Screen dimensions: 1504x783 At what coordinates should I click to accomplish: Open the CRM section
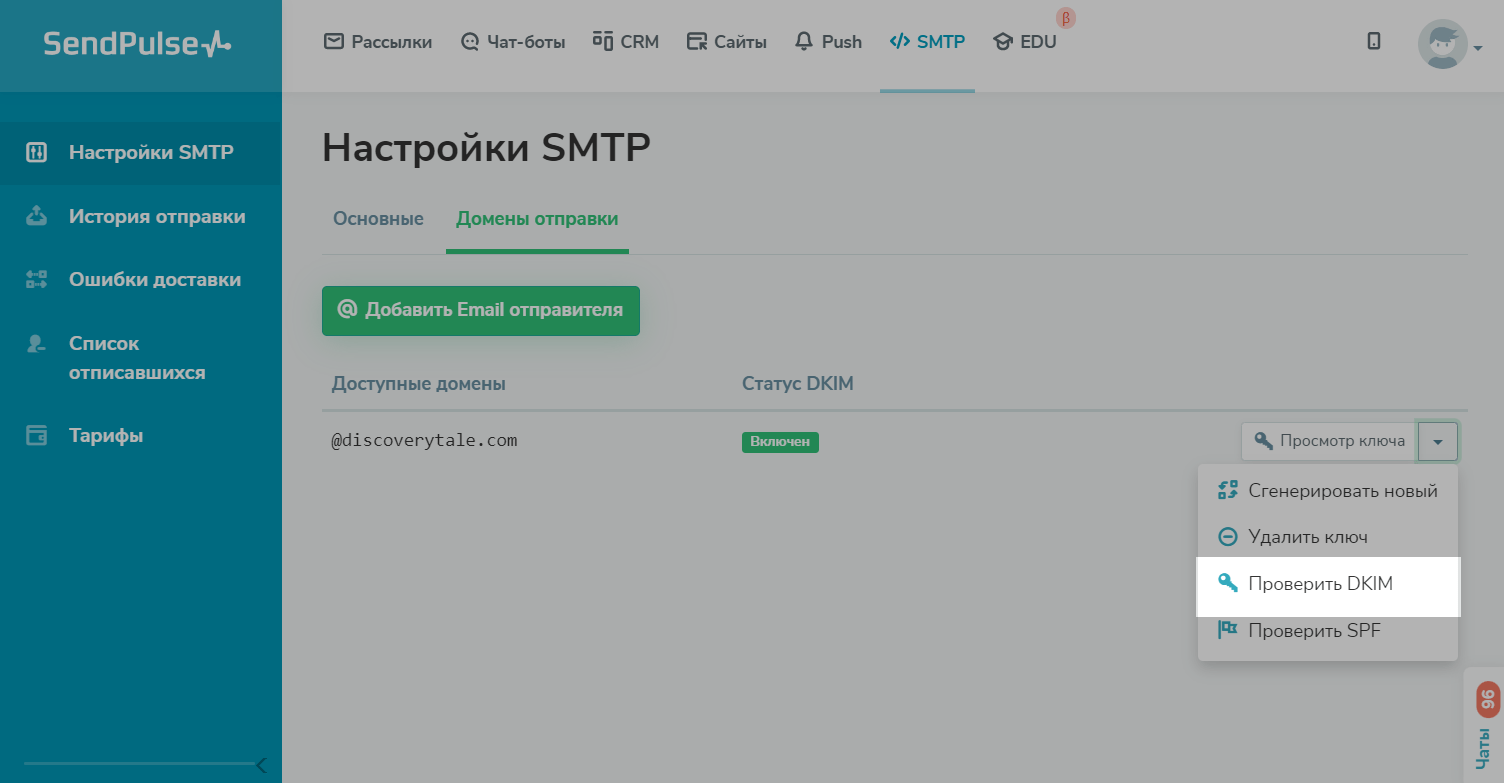tap(626, 42)
